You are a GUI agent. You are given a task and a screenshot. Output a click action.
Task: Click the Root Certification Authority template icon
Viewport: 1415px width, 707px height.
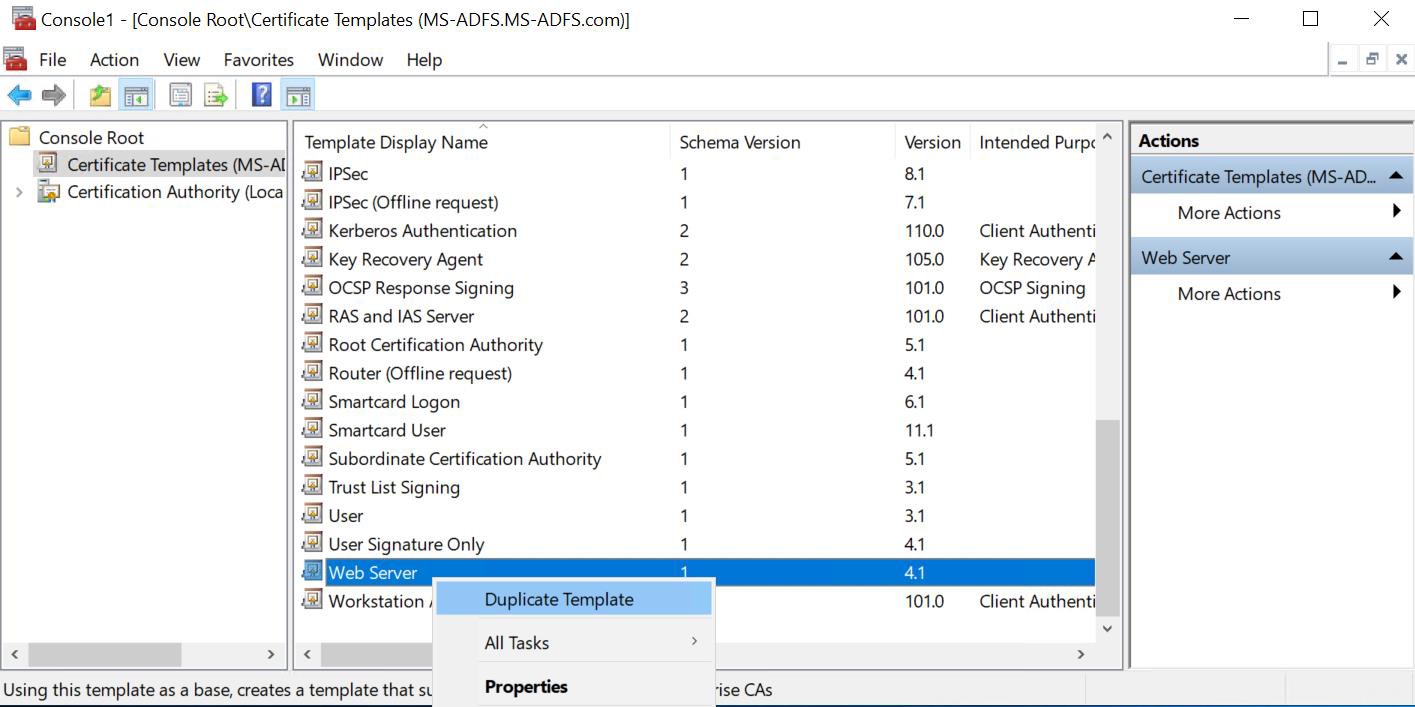(x=313, y=344)
